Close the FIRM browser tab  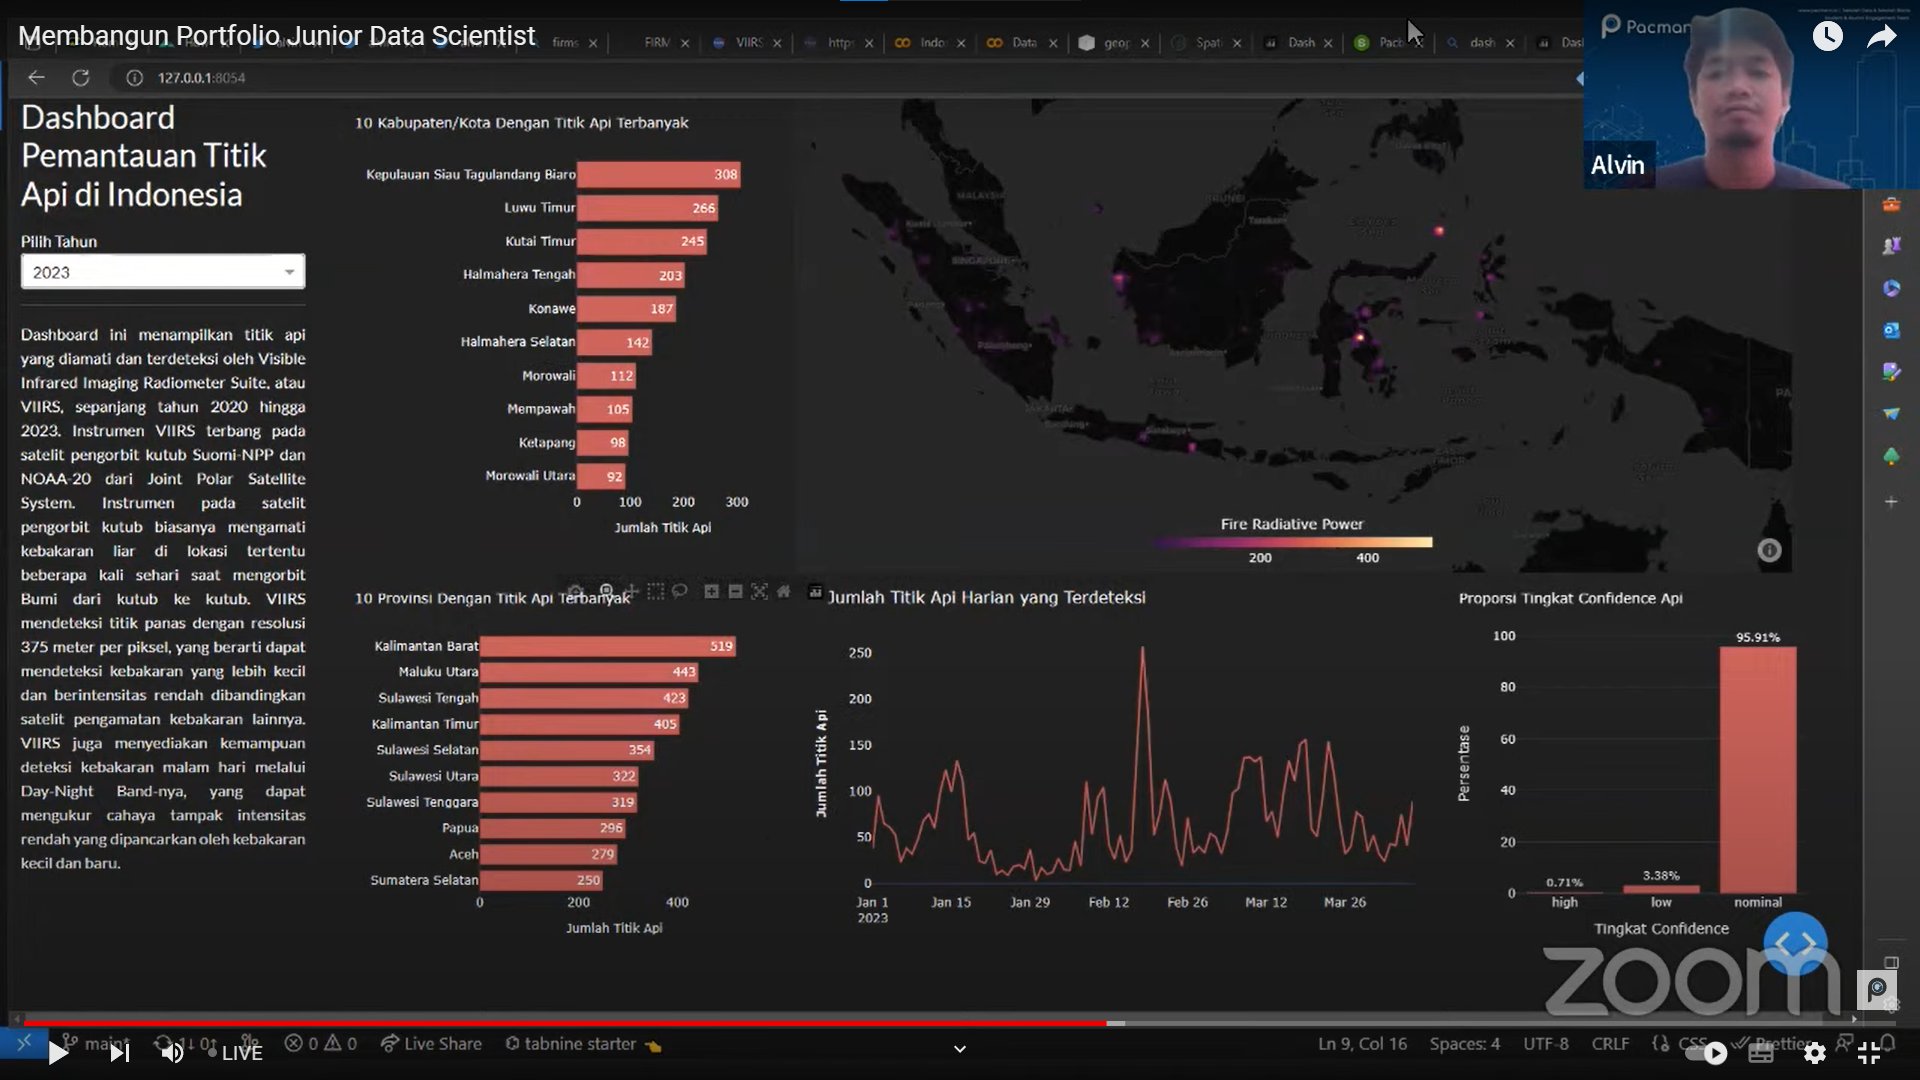point(685,43)
